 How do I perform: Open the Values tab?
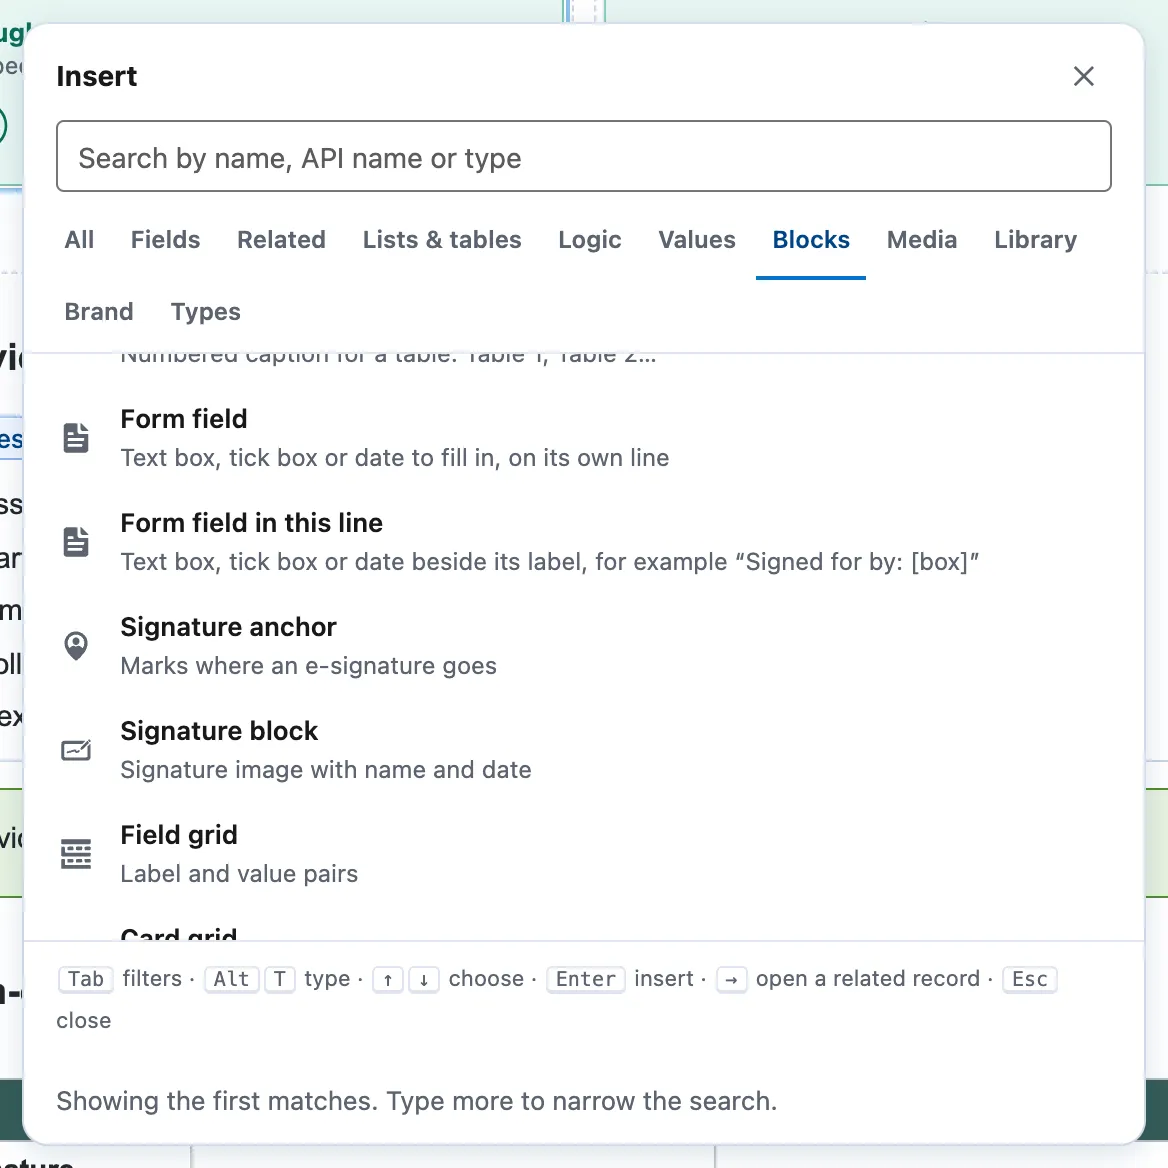696,240
